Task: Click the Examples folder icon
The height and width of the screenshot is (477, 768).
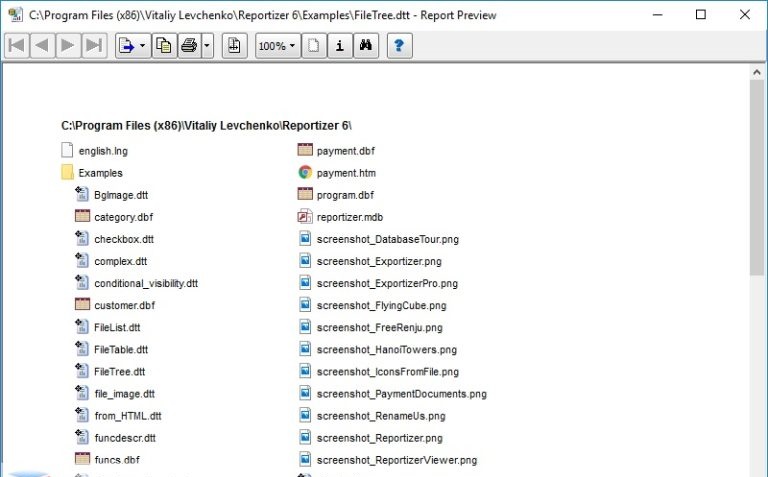Action: click(x=68, y=172)
